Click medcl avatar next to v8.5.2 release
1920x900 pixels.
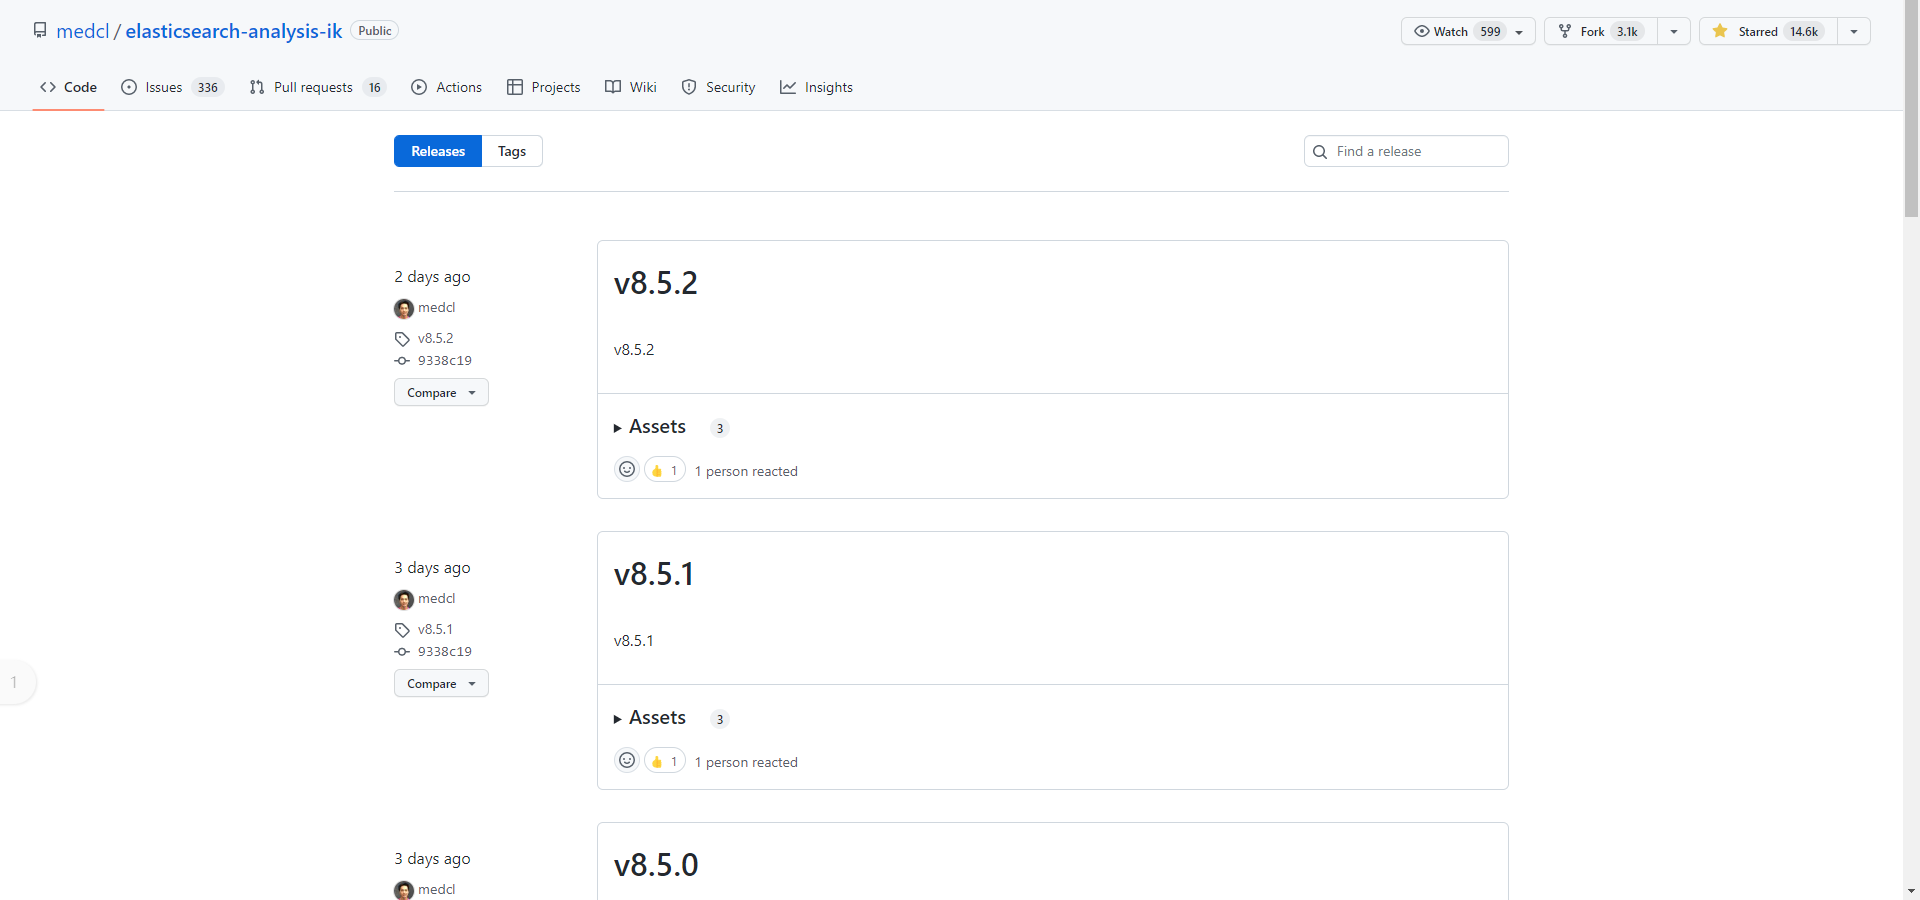pos(404,308)
